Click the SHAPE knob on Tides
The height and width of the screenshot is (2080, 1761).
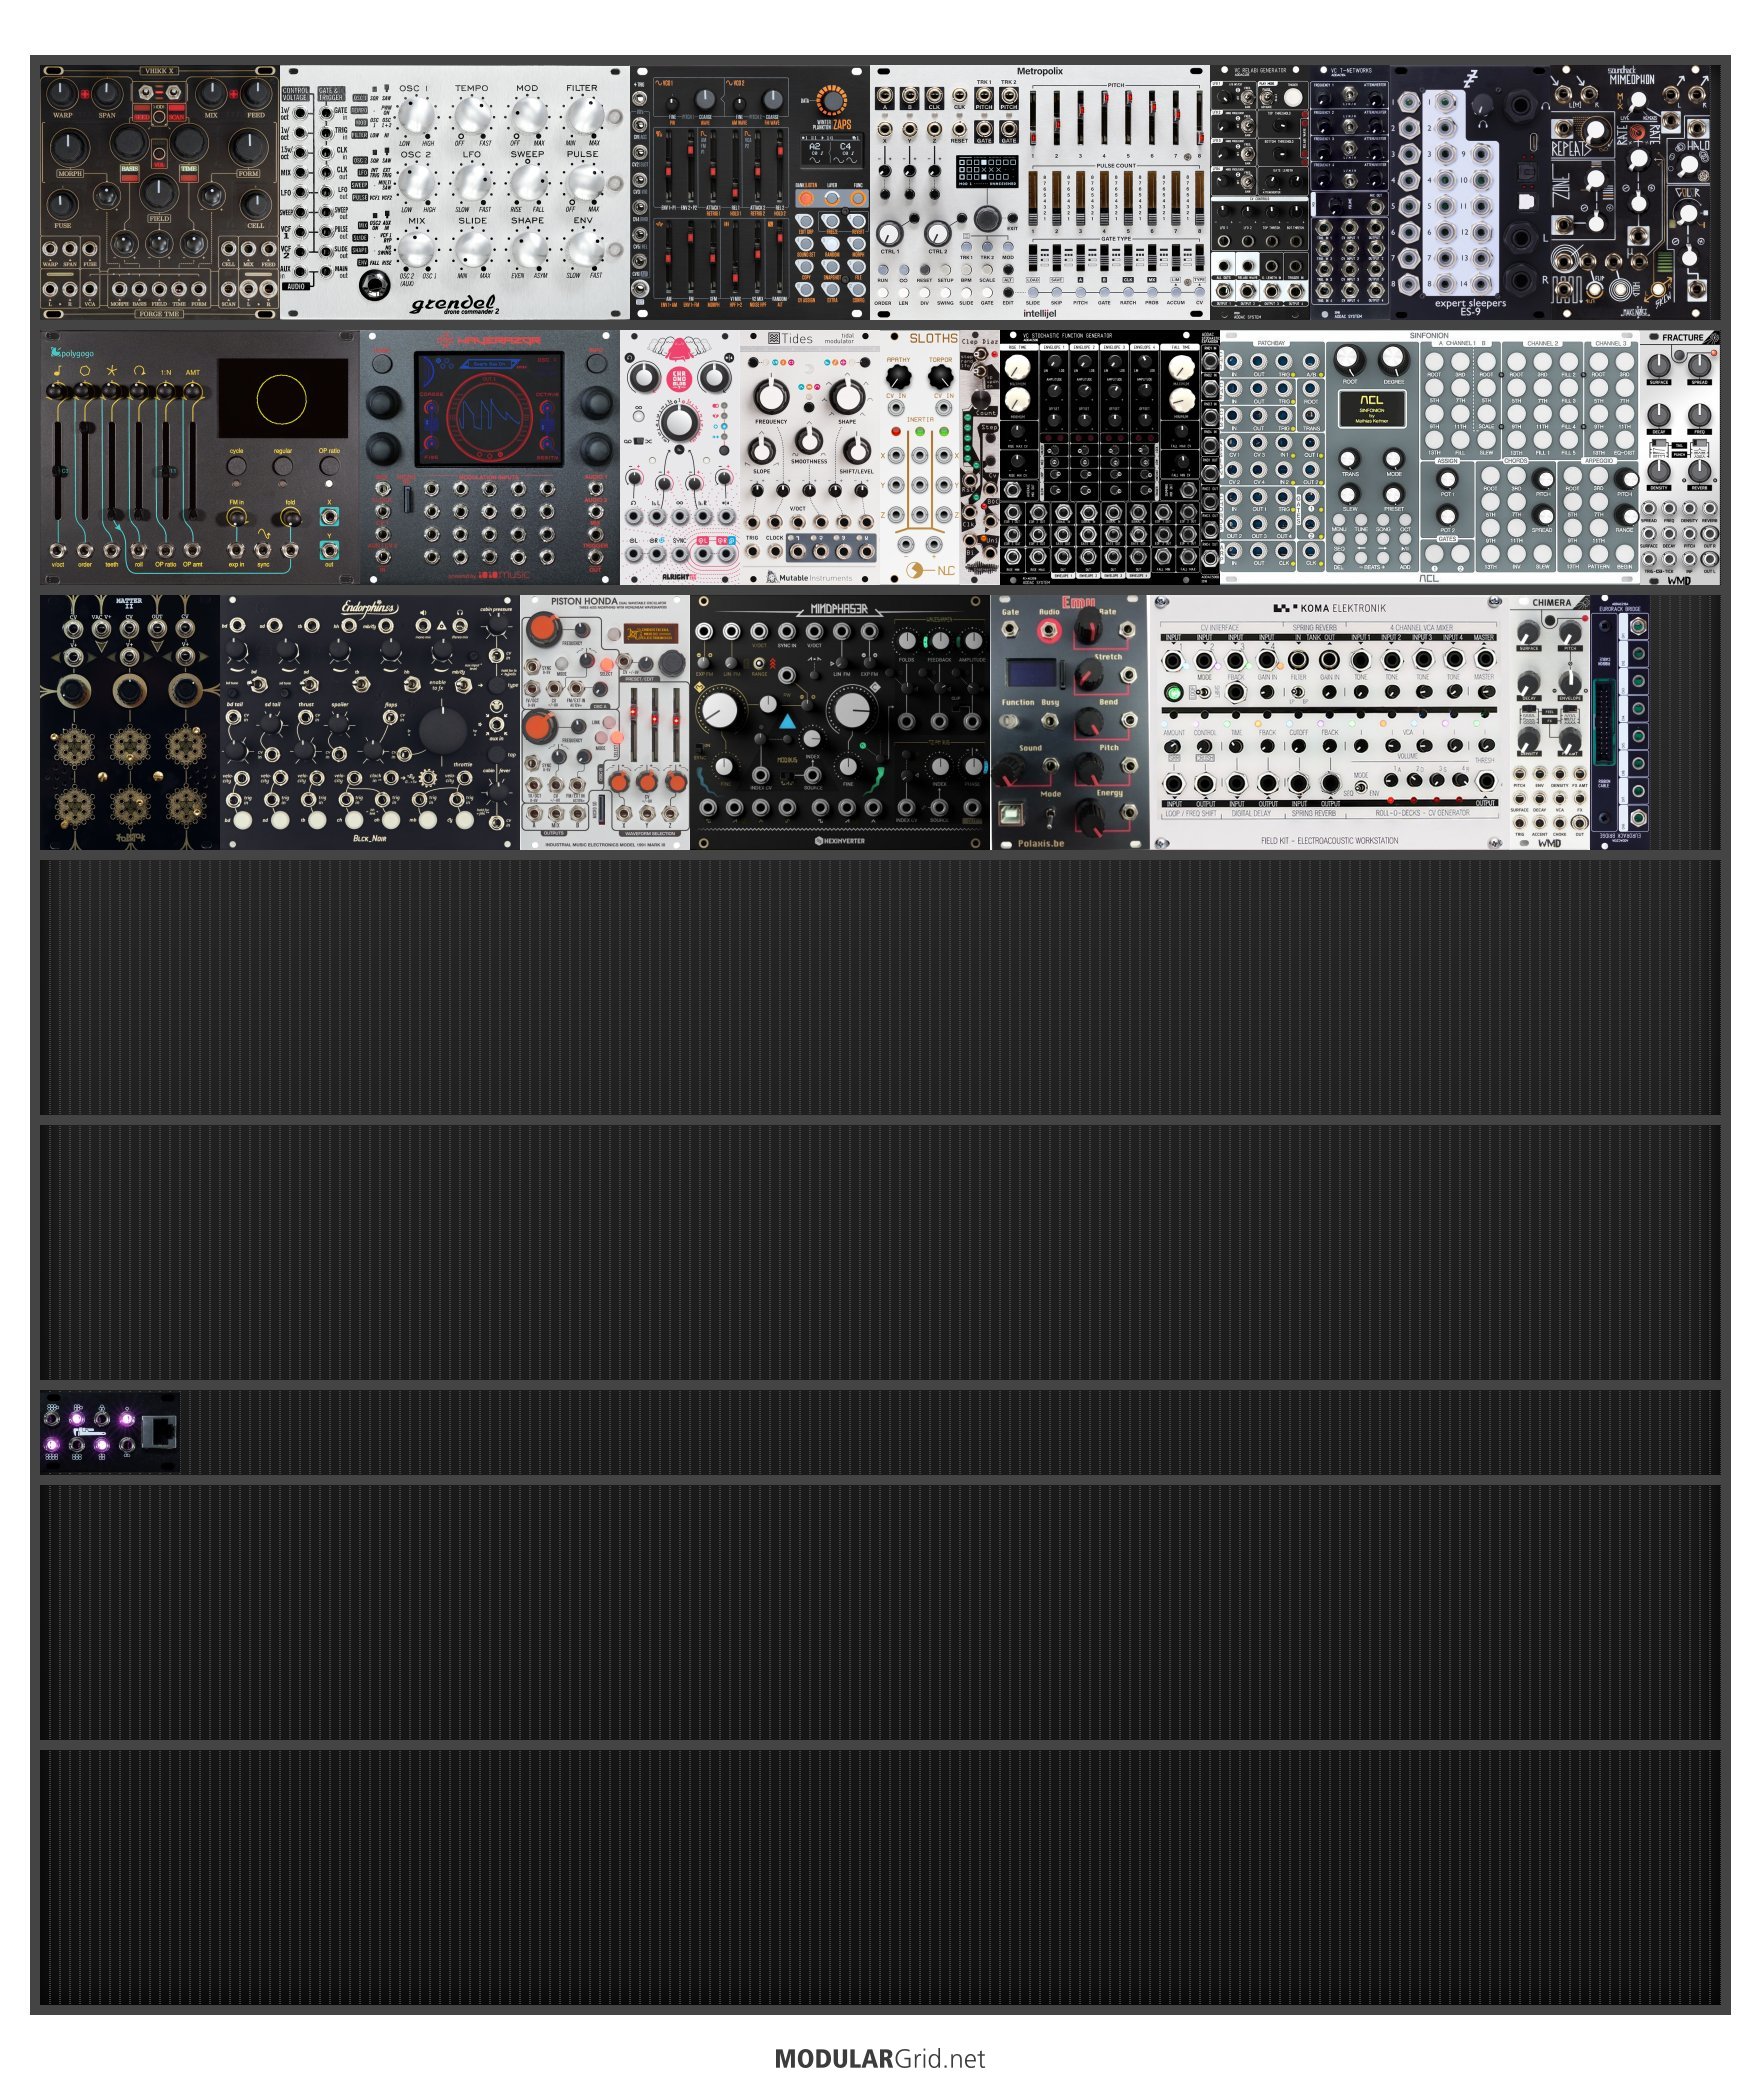click(847, 396)
